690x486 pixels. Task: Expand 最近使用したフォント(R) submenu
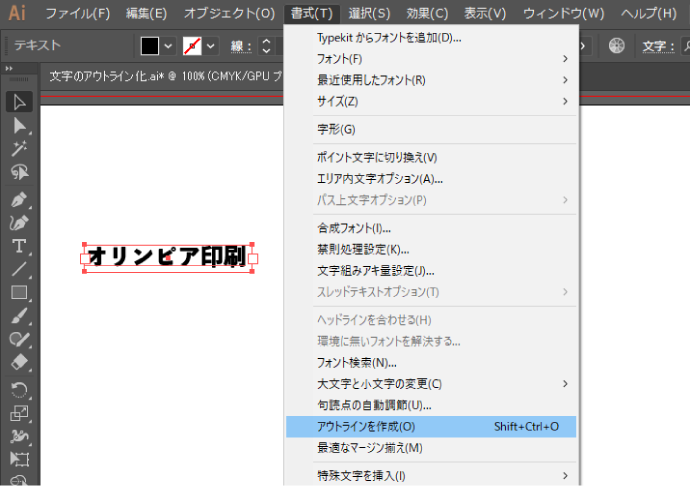click(x=431, y=80)
